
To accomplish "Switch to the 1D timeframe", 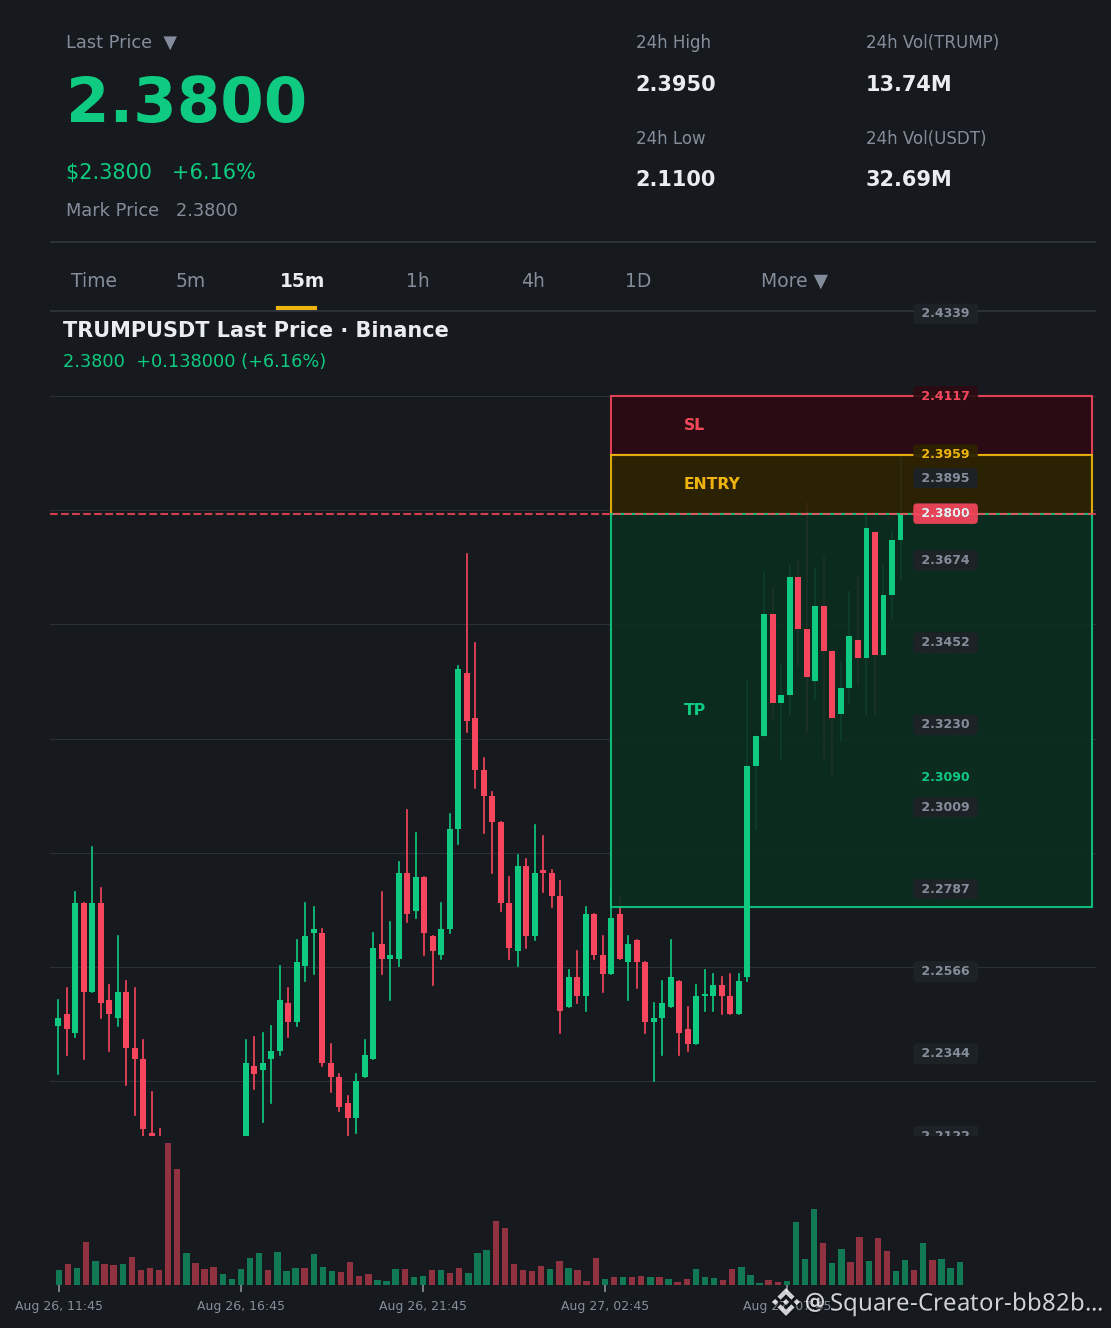I will (x=638, y=281).
